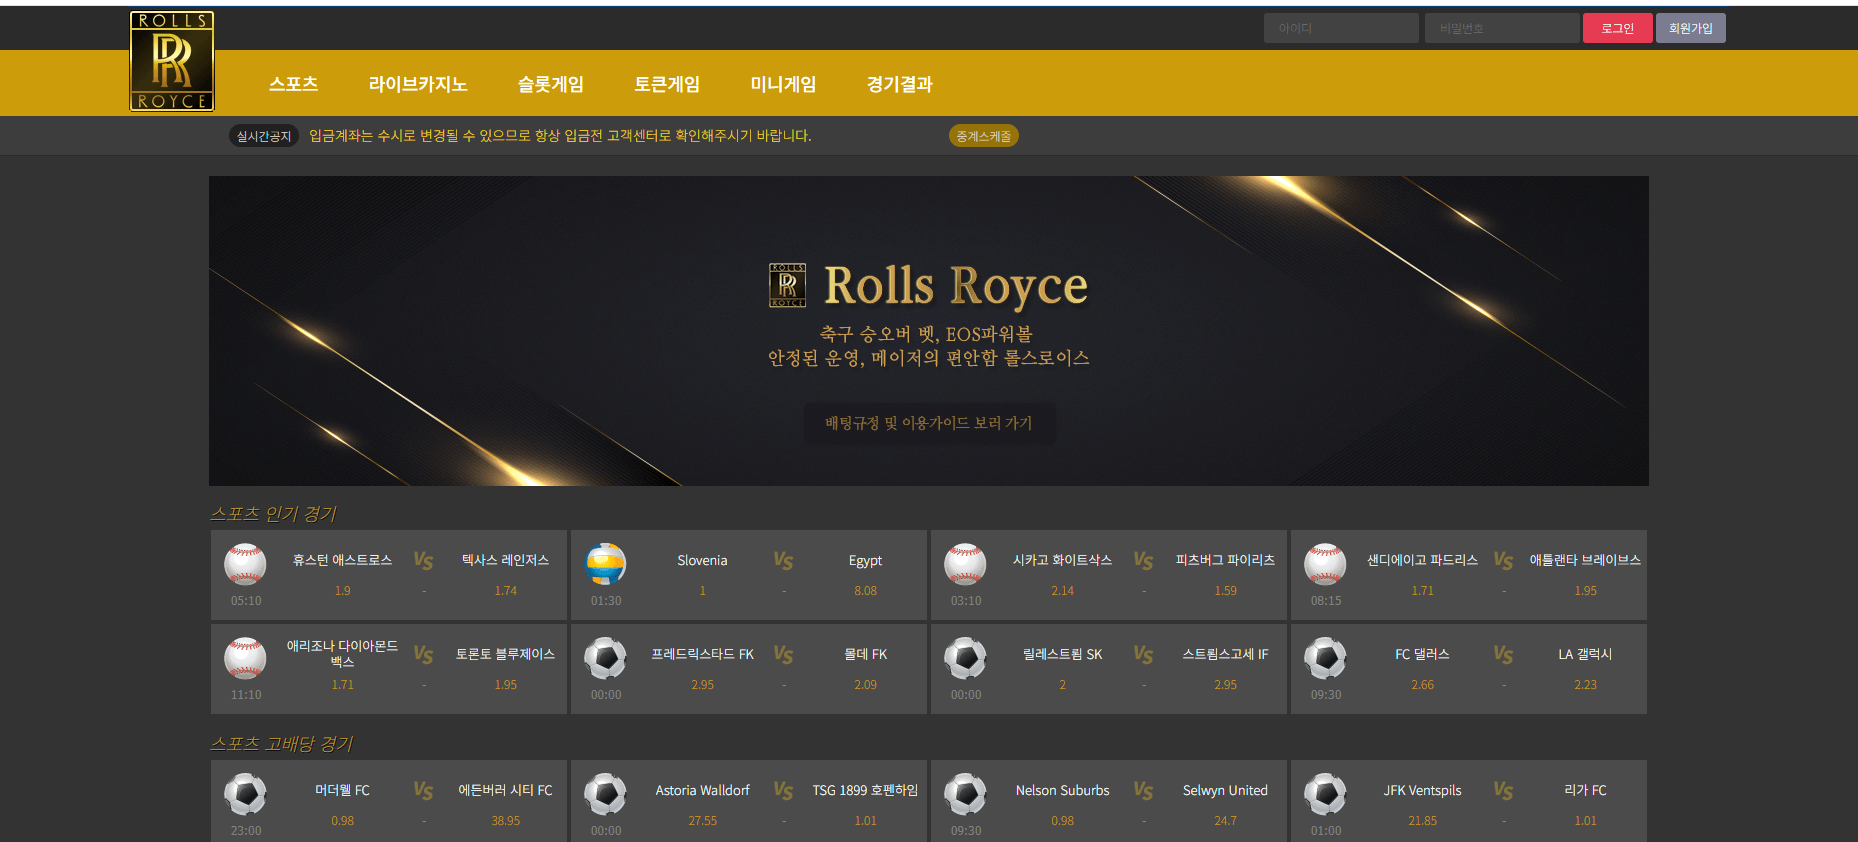Click soccer ball icon for JFK Ventspils match
This screenshot has height=842, width=1858.
click(x=1325, y=795)
